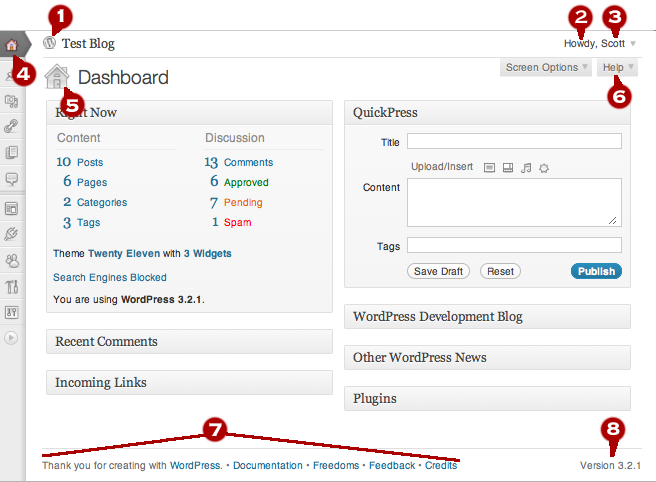656x482 pixels.
Task: View the 1 Spam comment link
Action: pyautogui.click(x=232, y=222)
